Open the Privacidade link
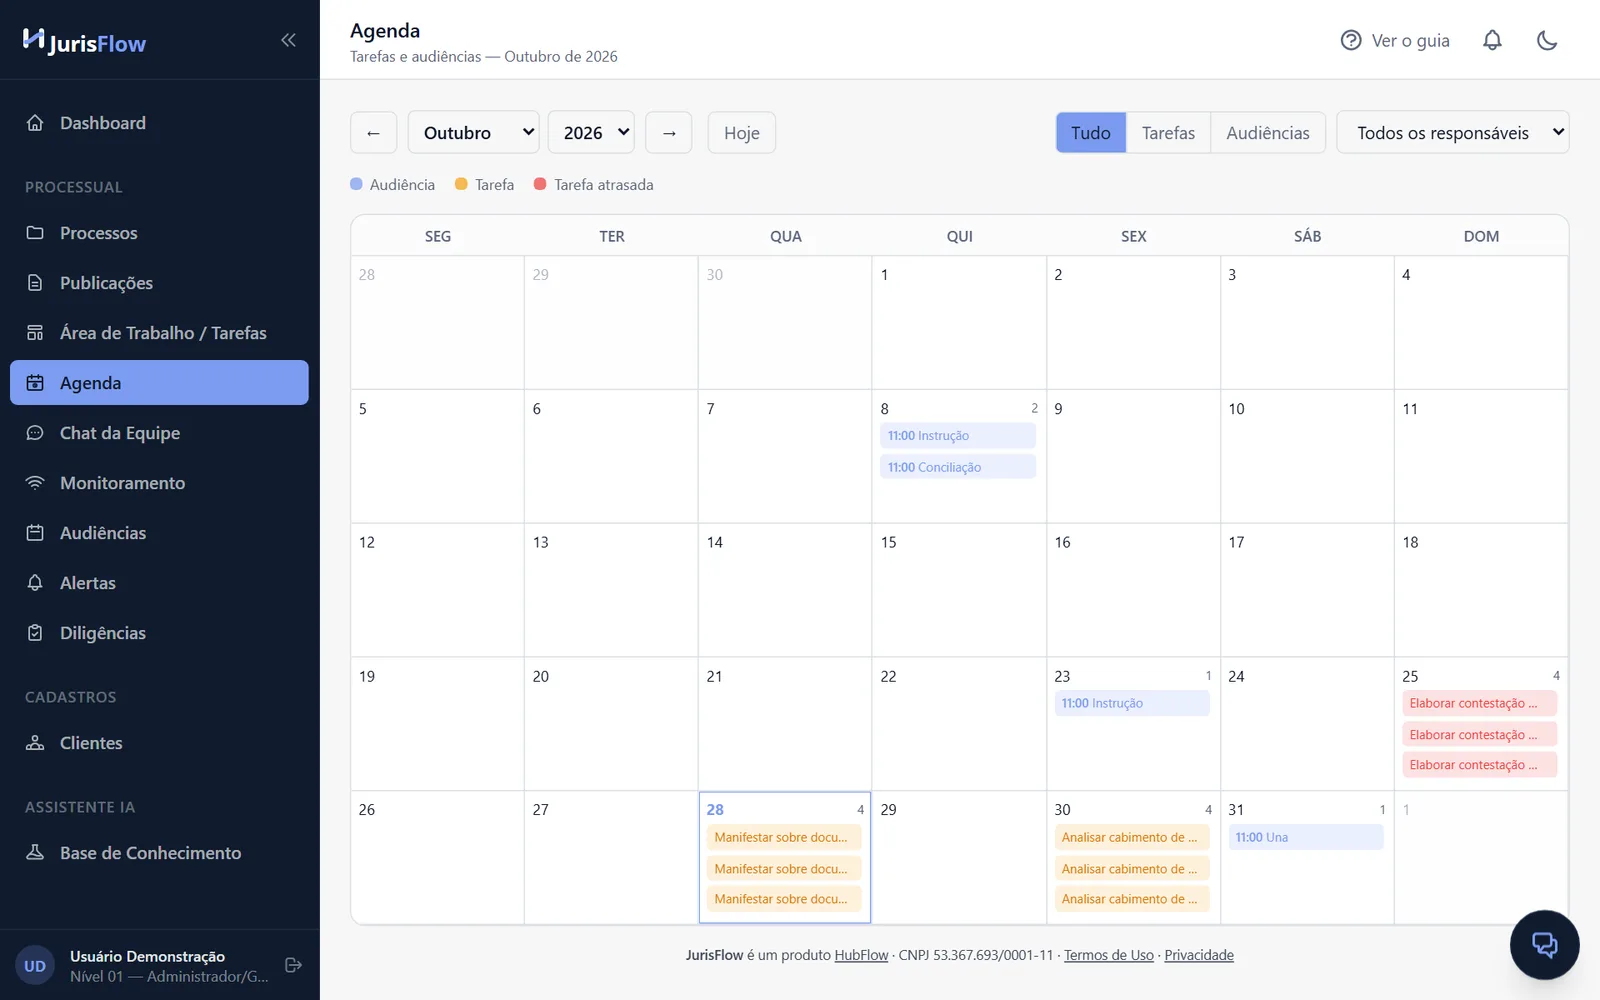This screenshot has height=1000, width=1600. click(x=1199, y=955)
